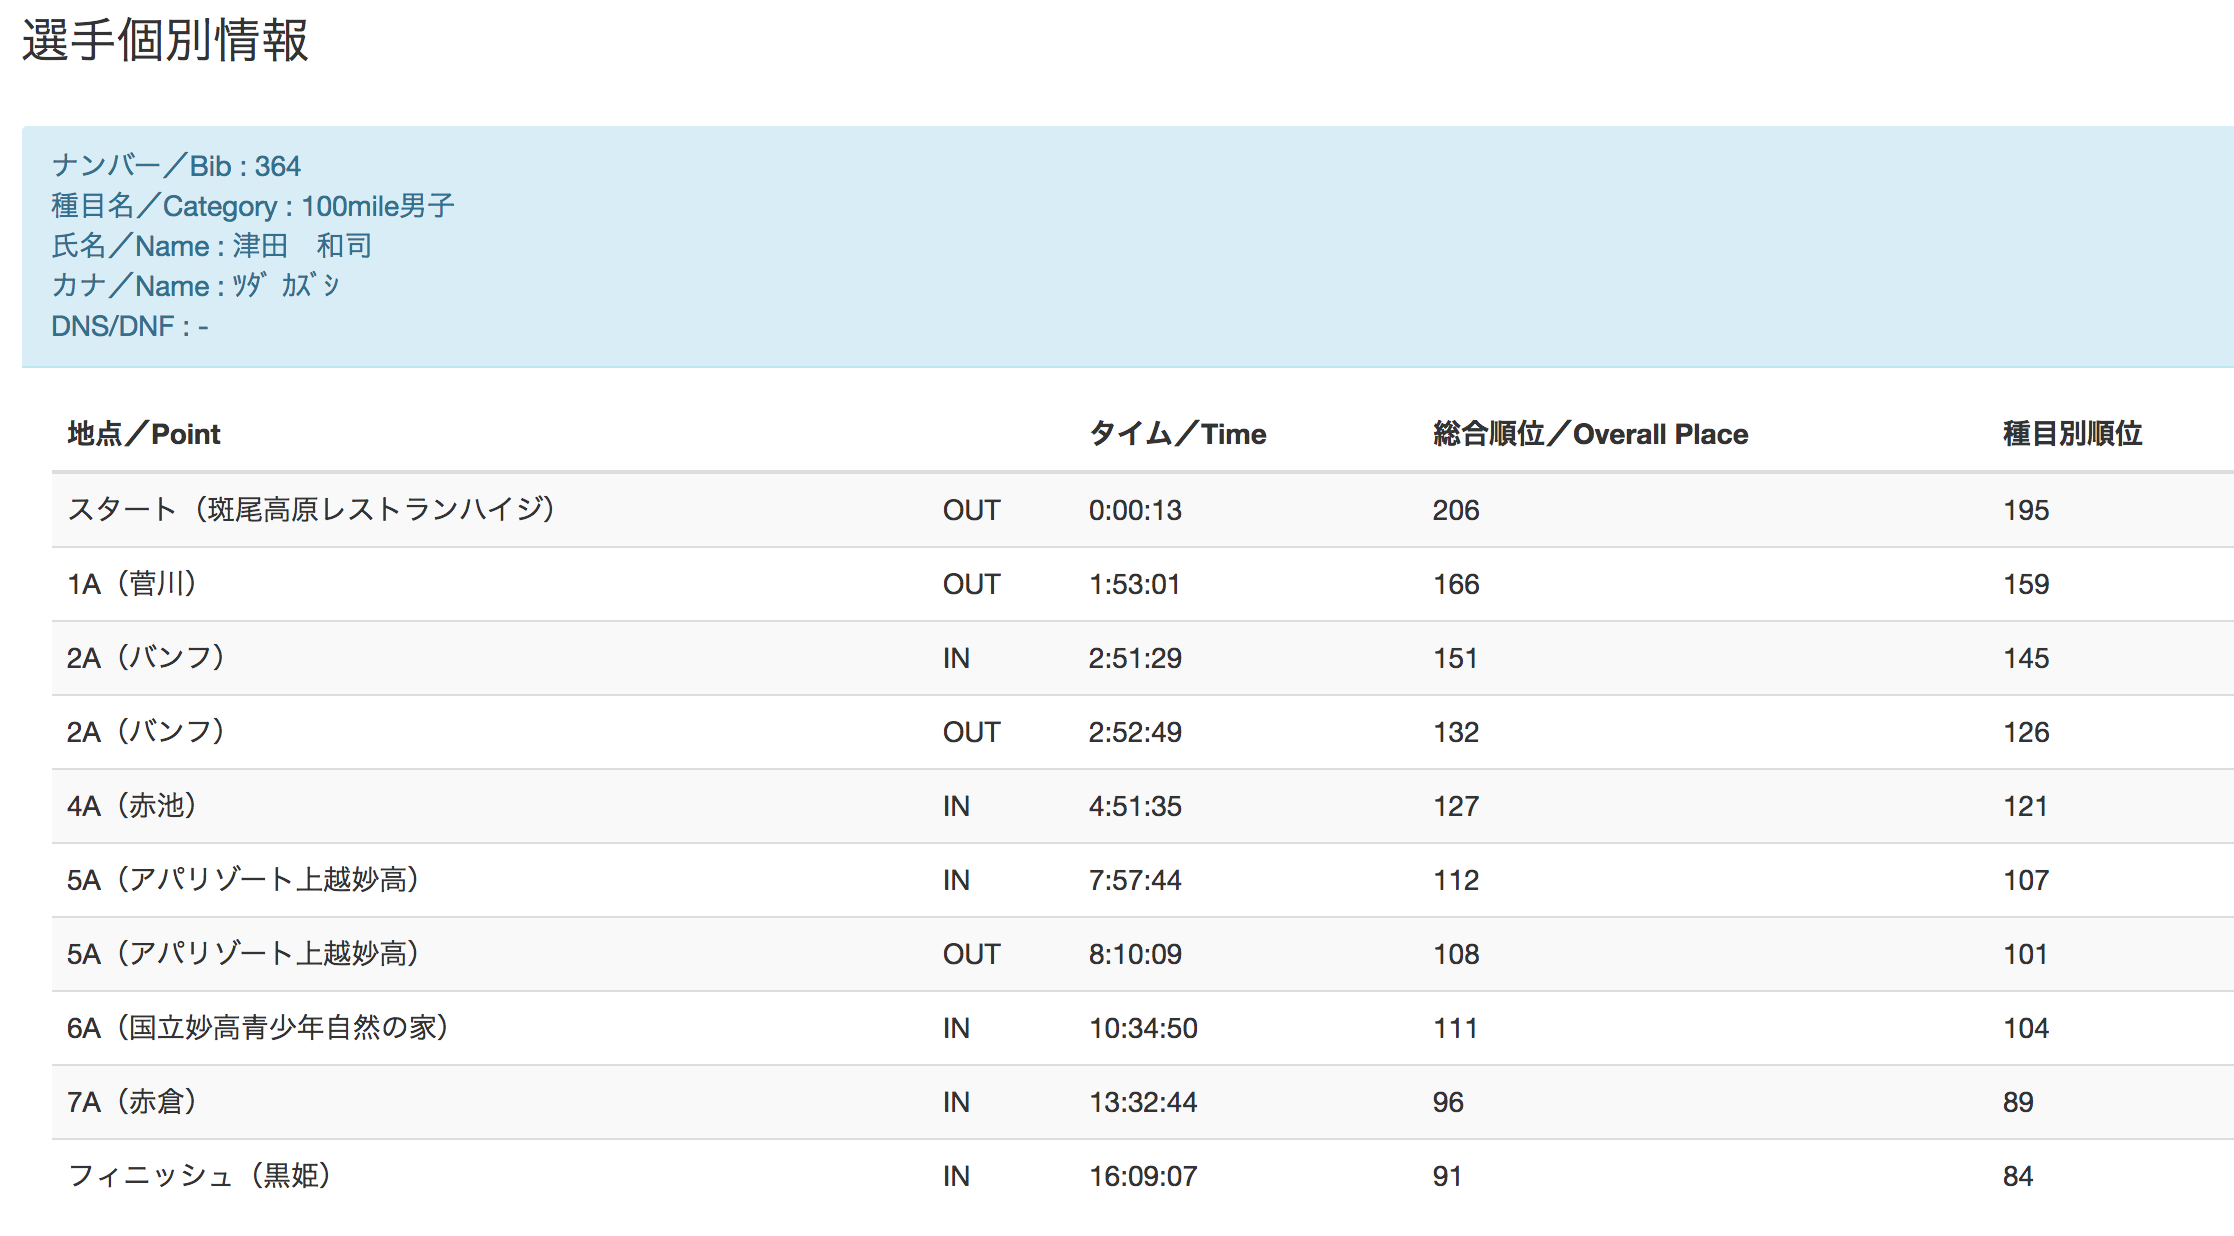Click the タイム/Time column header

click(1177, 434)
